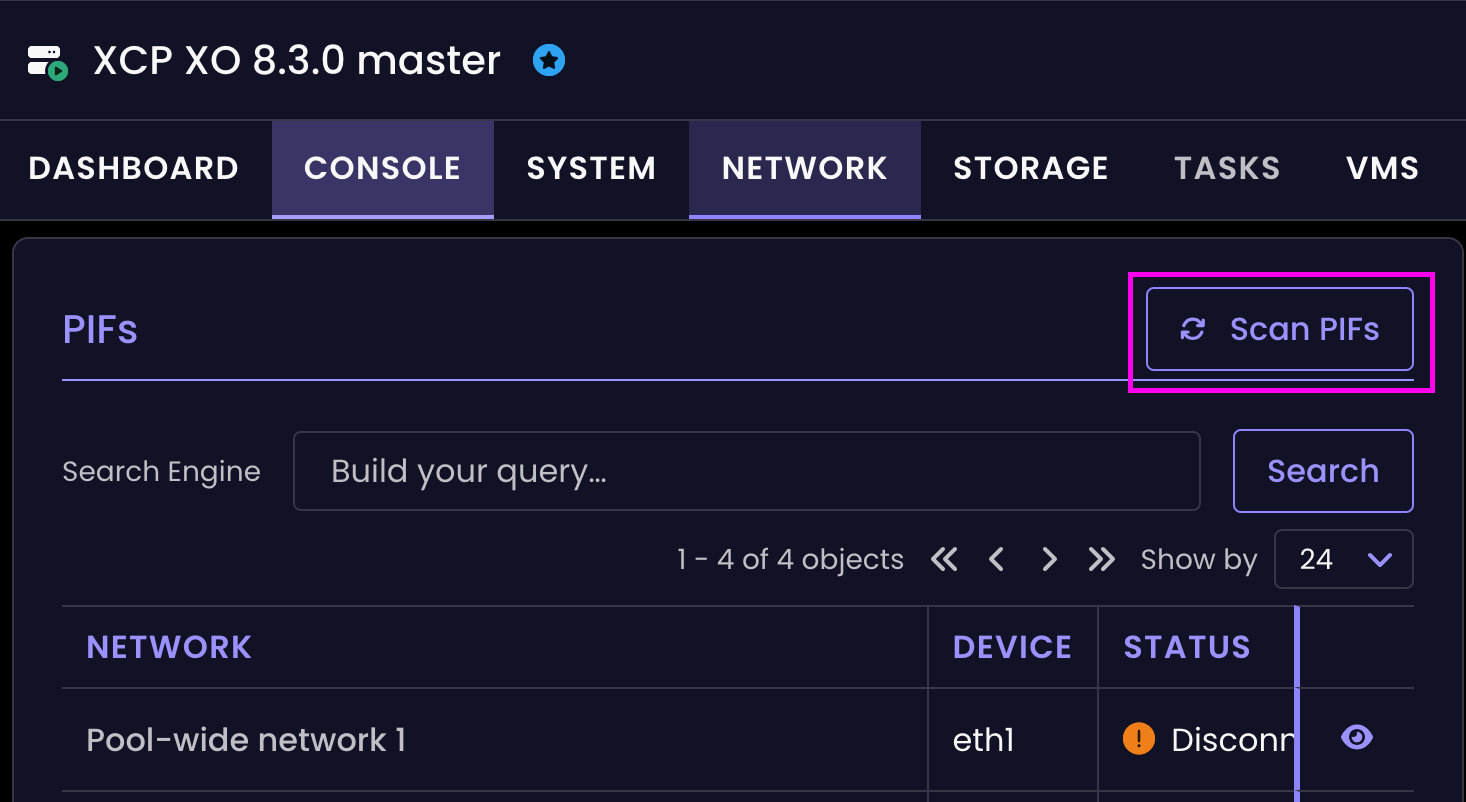Switch to the Console tab

[x=382, y=168]
